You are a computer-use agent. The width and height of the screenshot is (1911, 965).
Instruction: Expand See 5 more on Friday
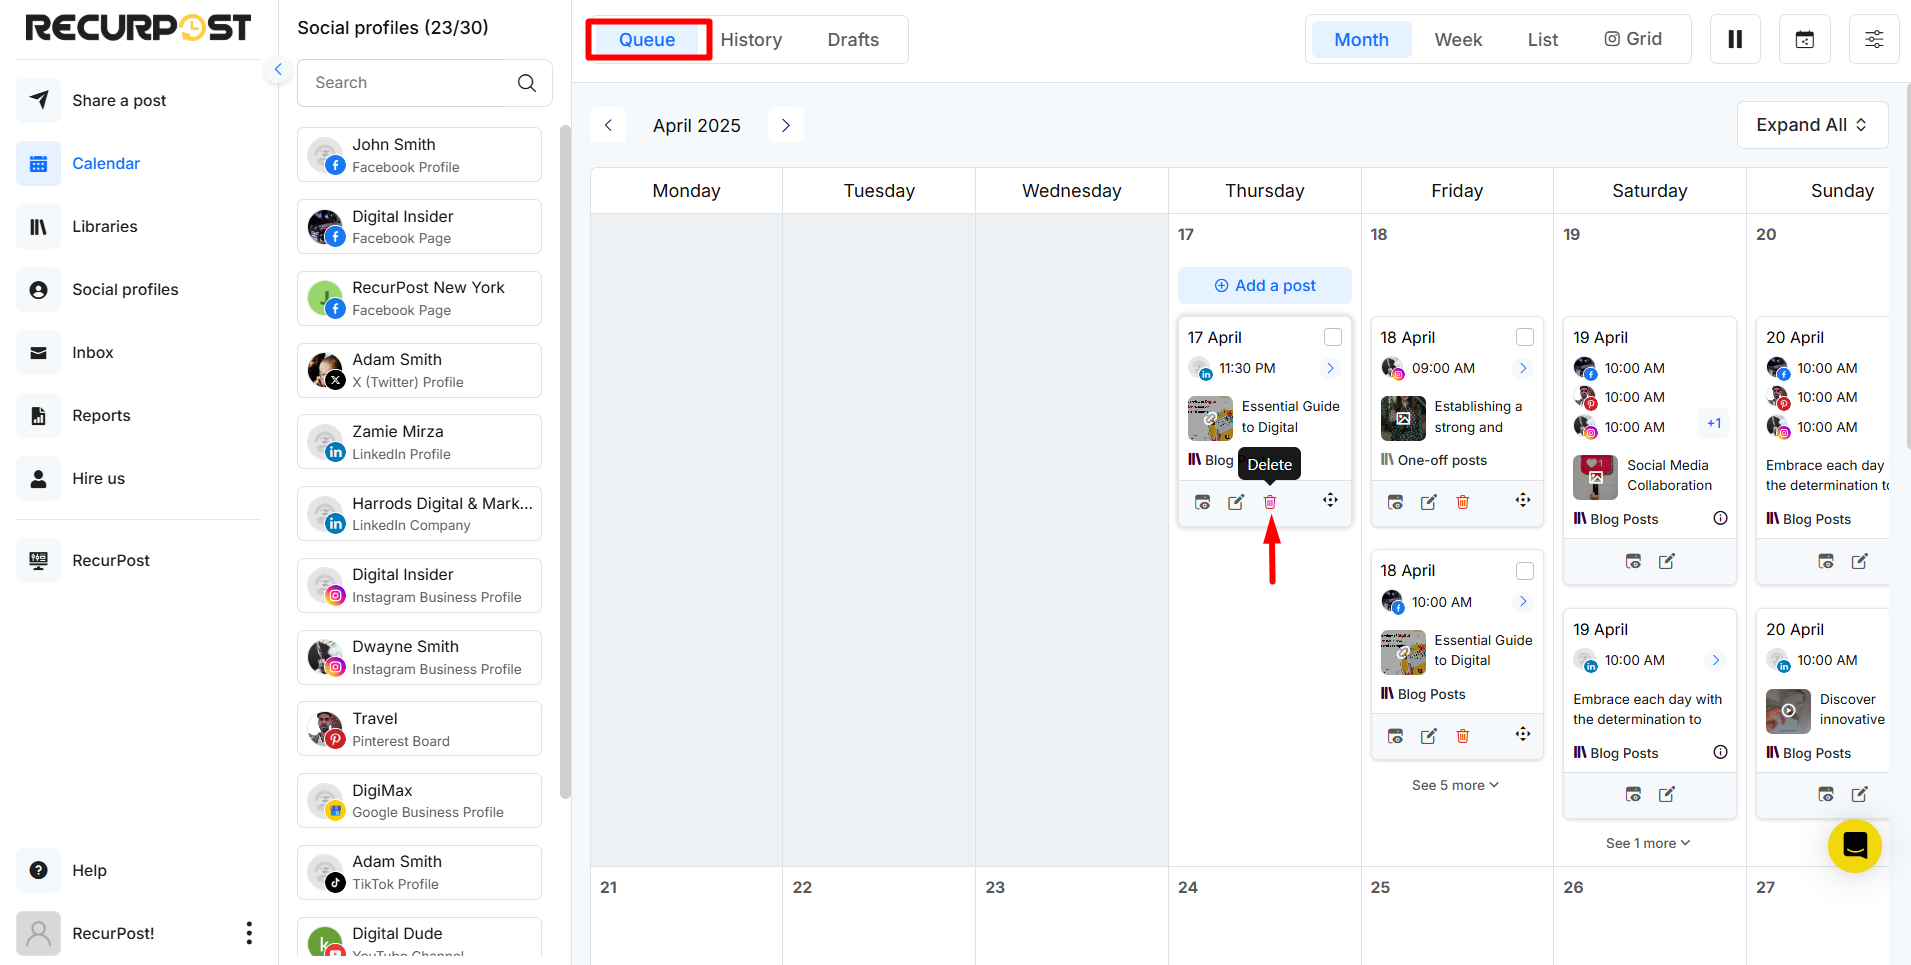[x=1455, y=785]
